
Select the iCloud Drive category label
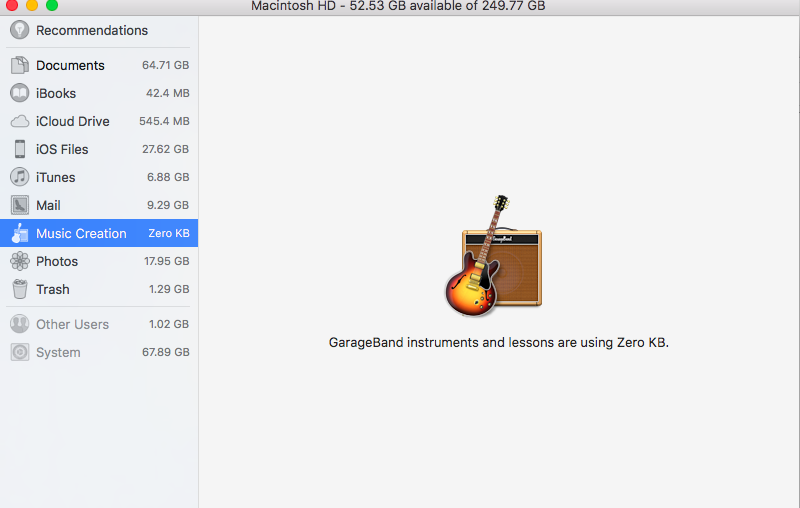pyautogui.click(x=72, y=121)
